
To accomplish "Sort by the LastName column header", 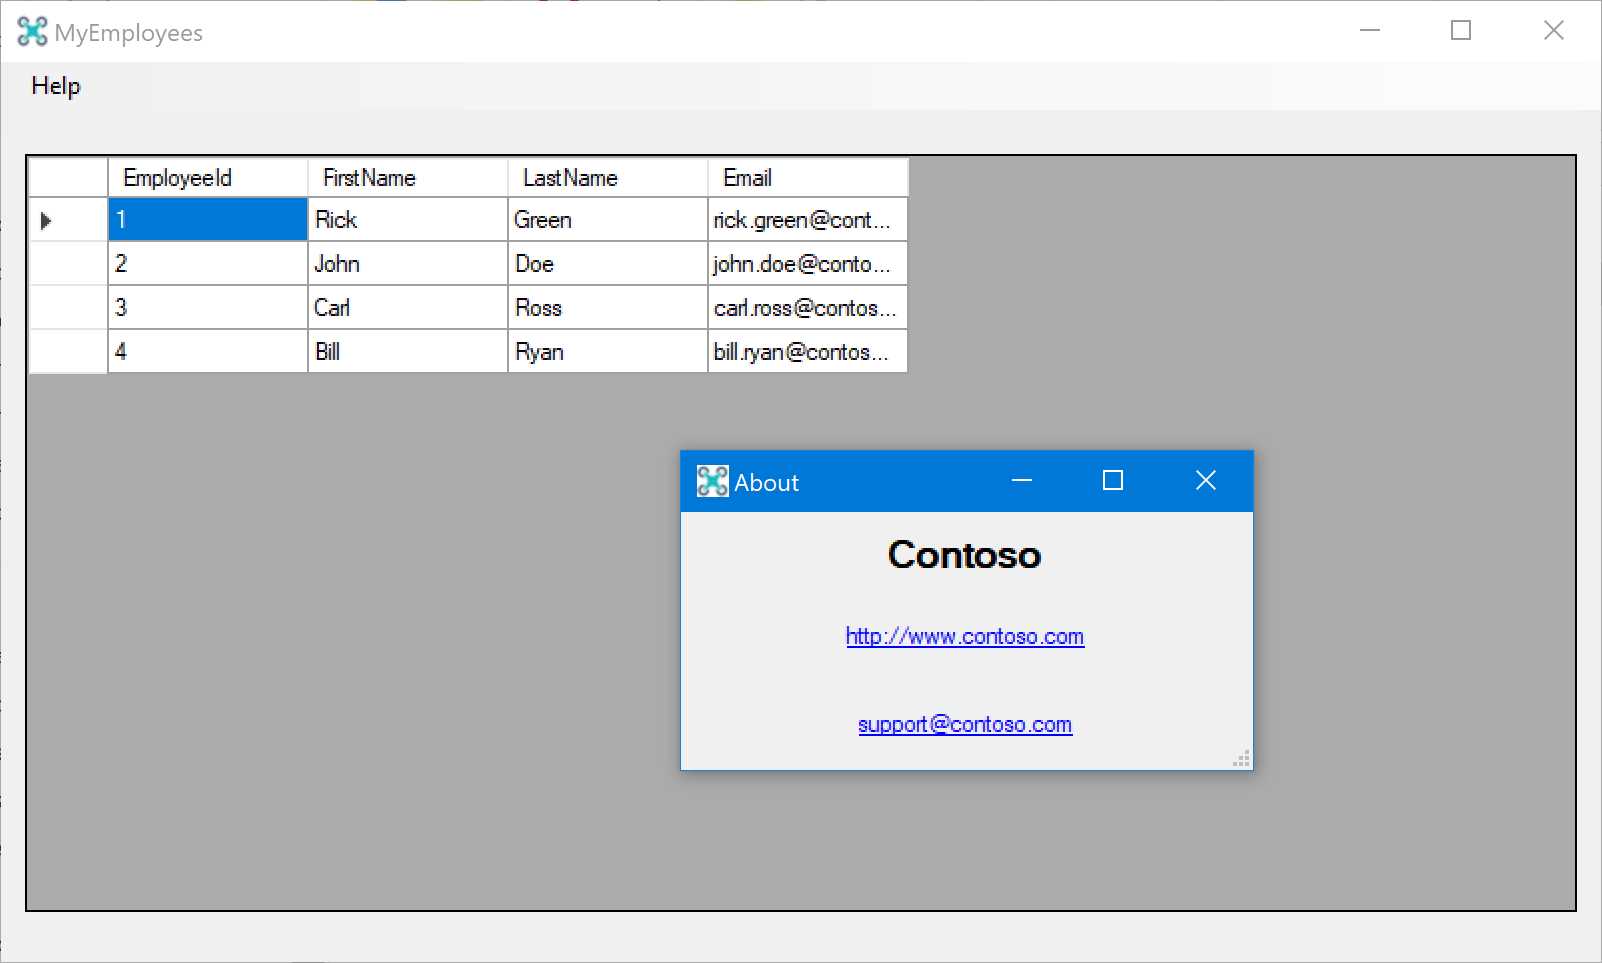I will click(x=608, y=178).
